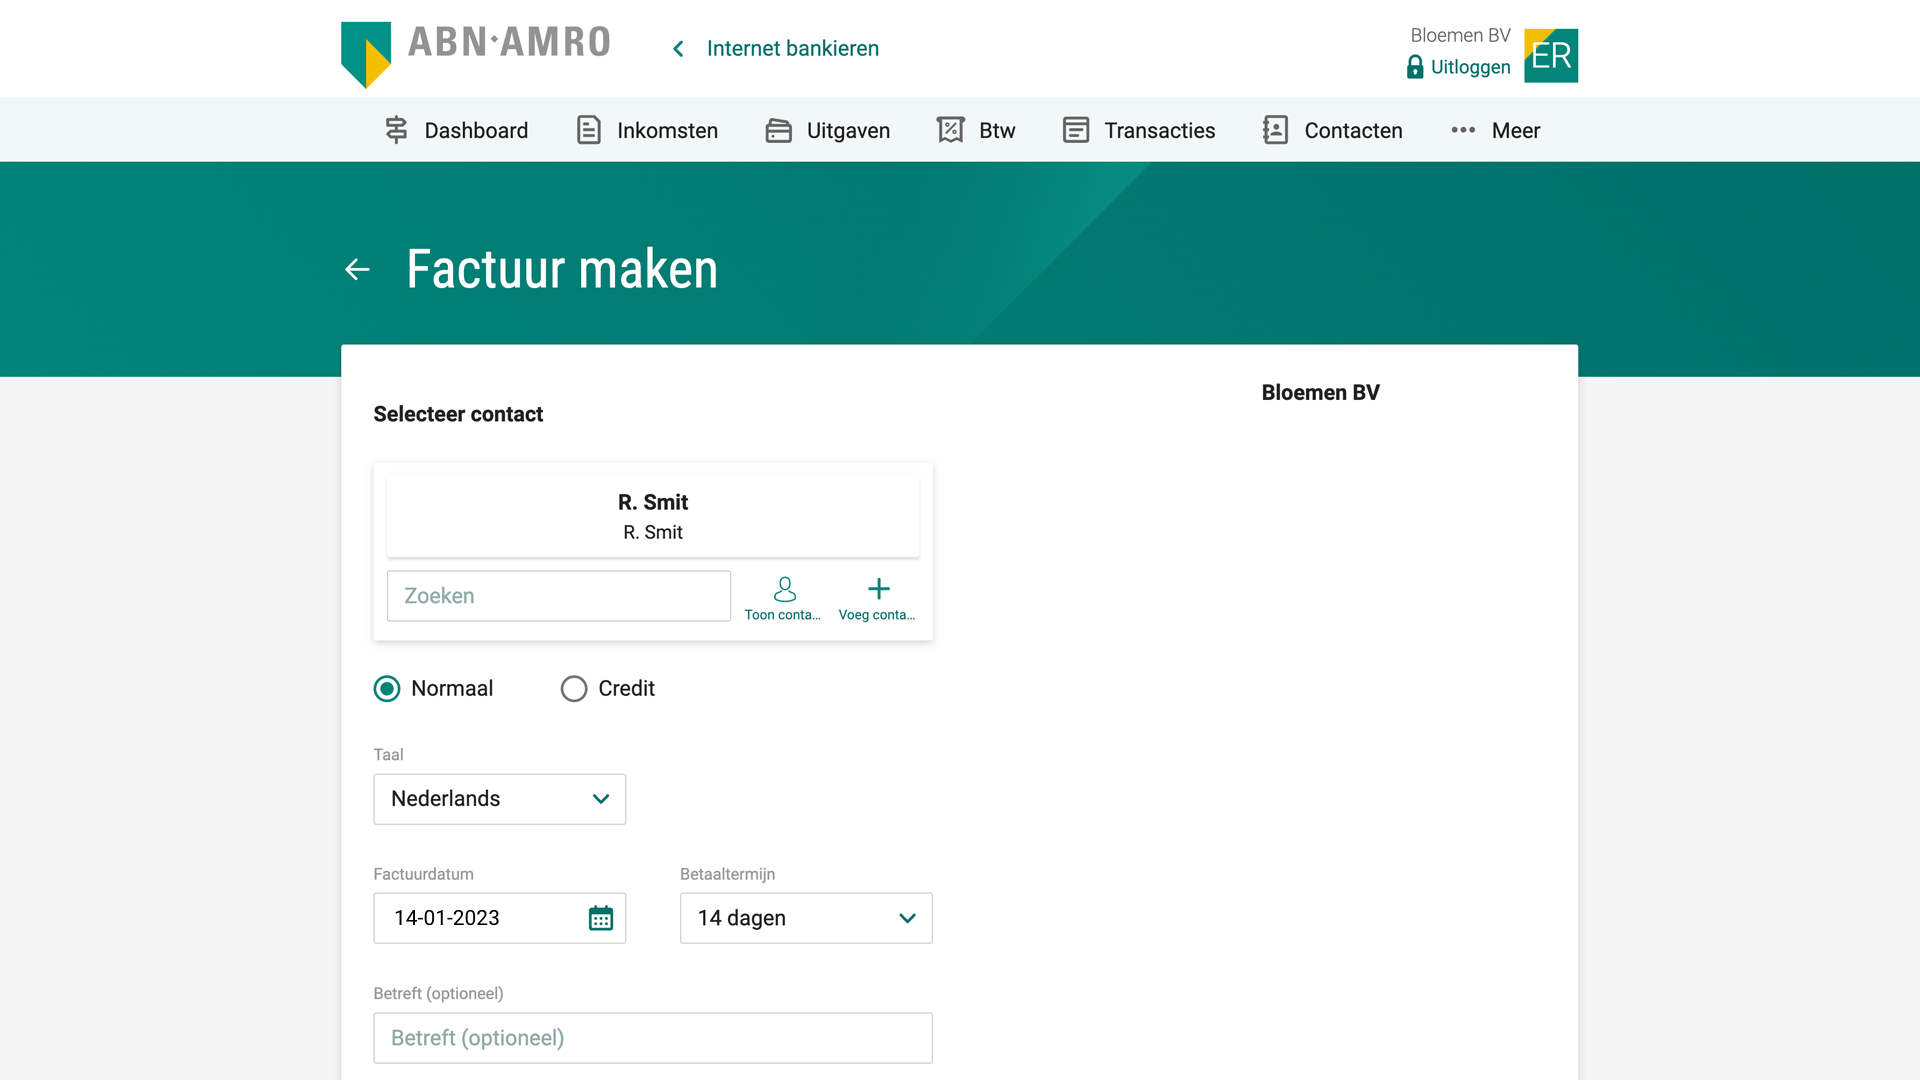The width and height of the screenshot is (1920, 1080).
Task: Click the Contacten menu icon
Action: (x=1275, y=129)
